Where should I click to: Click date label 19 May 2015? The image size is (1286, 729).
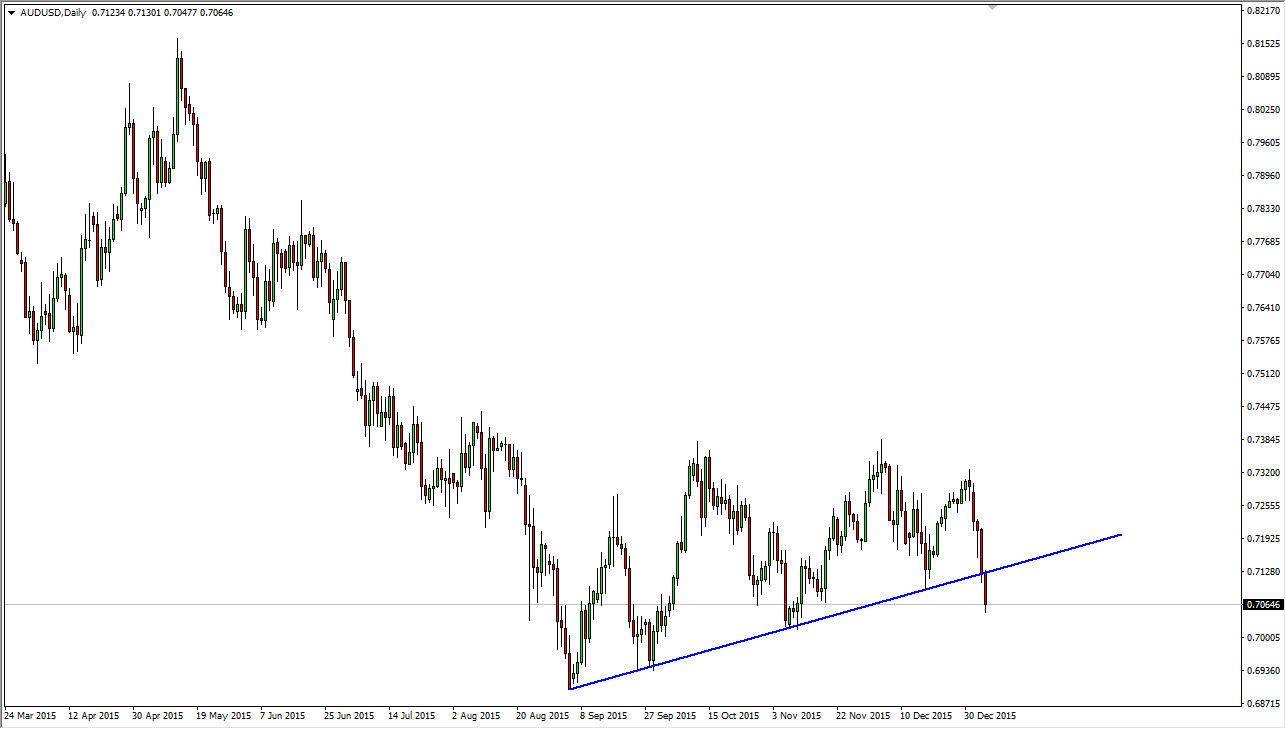222,716
